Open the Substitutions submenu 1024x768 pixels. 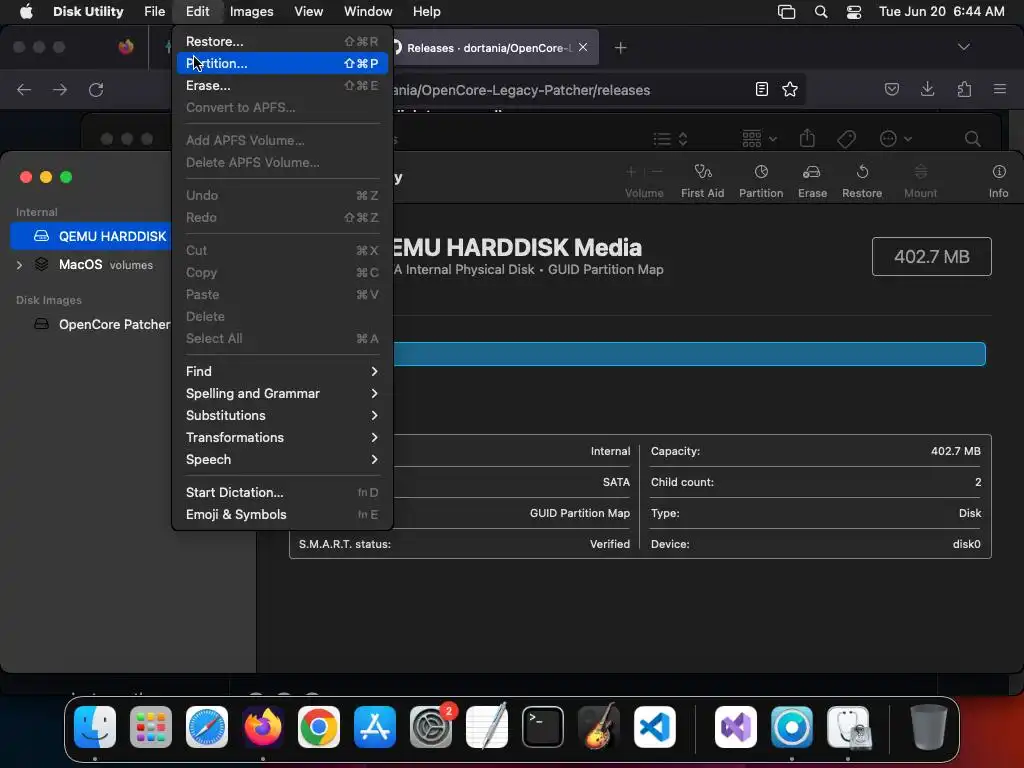[x=282, y=416]
